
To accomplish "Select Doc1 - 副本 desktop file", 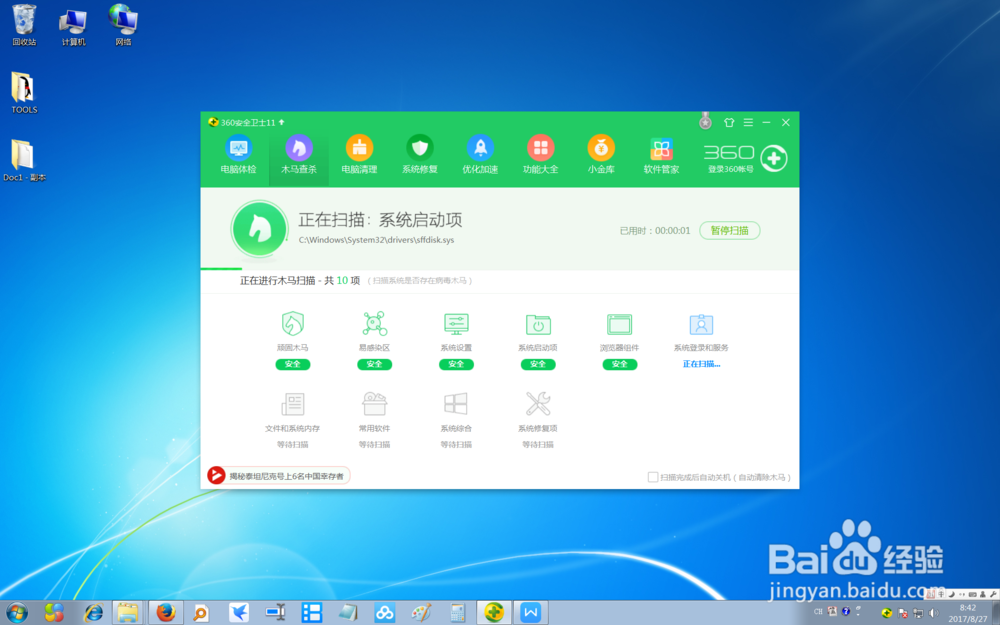I will point(24,161).
